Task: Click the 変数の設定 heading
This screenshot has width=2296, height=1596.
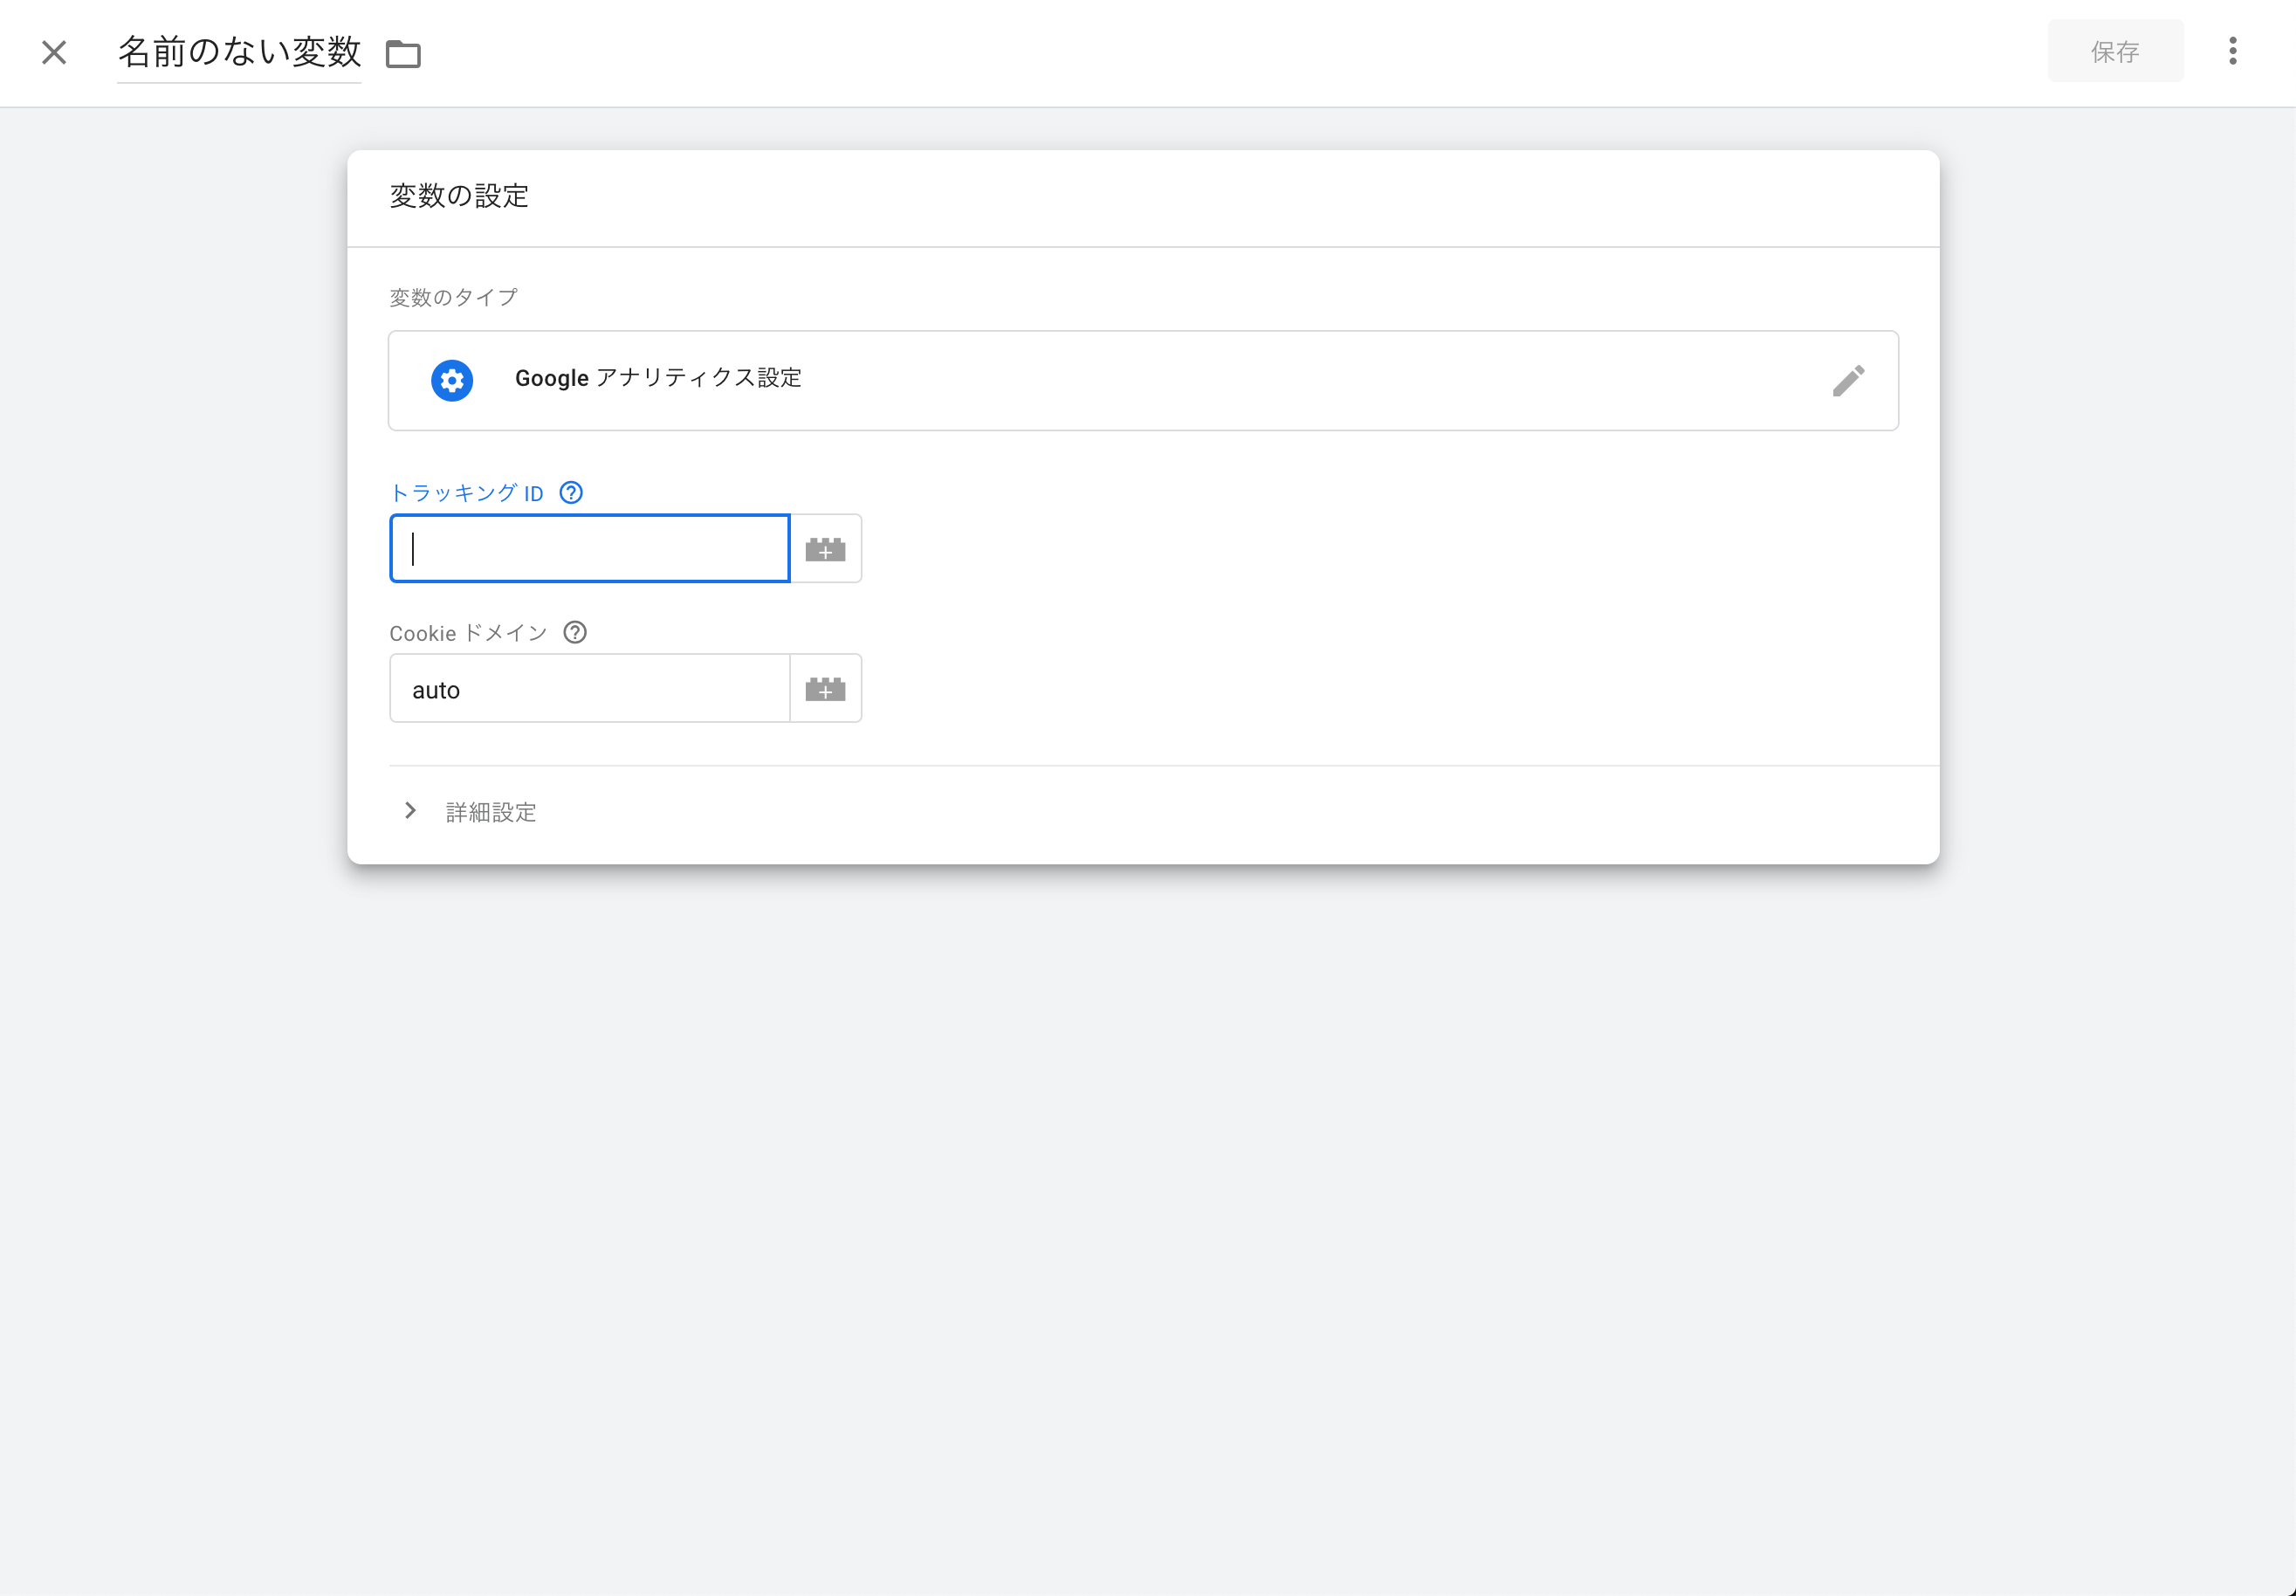Action: (x=459, y=196)
